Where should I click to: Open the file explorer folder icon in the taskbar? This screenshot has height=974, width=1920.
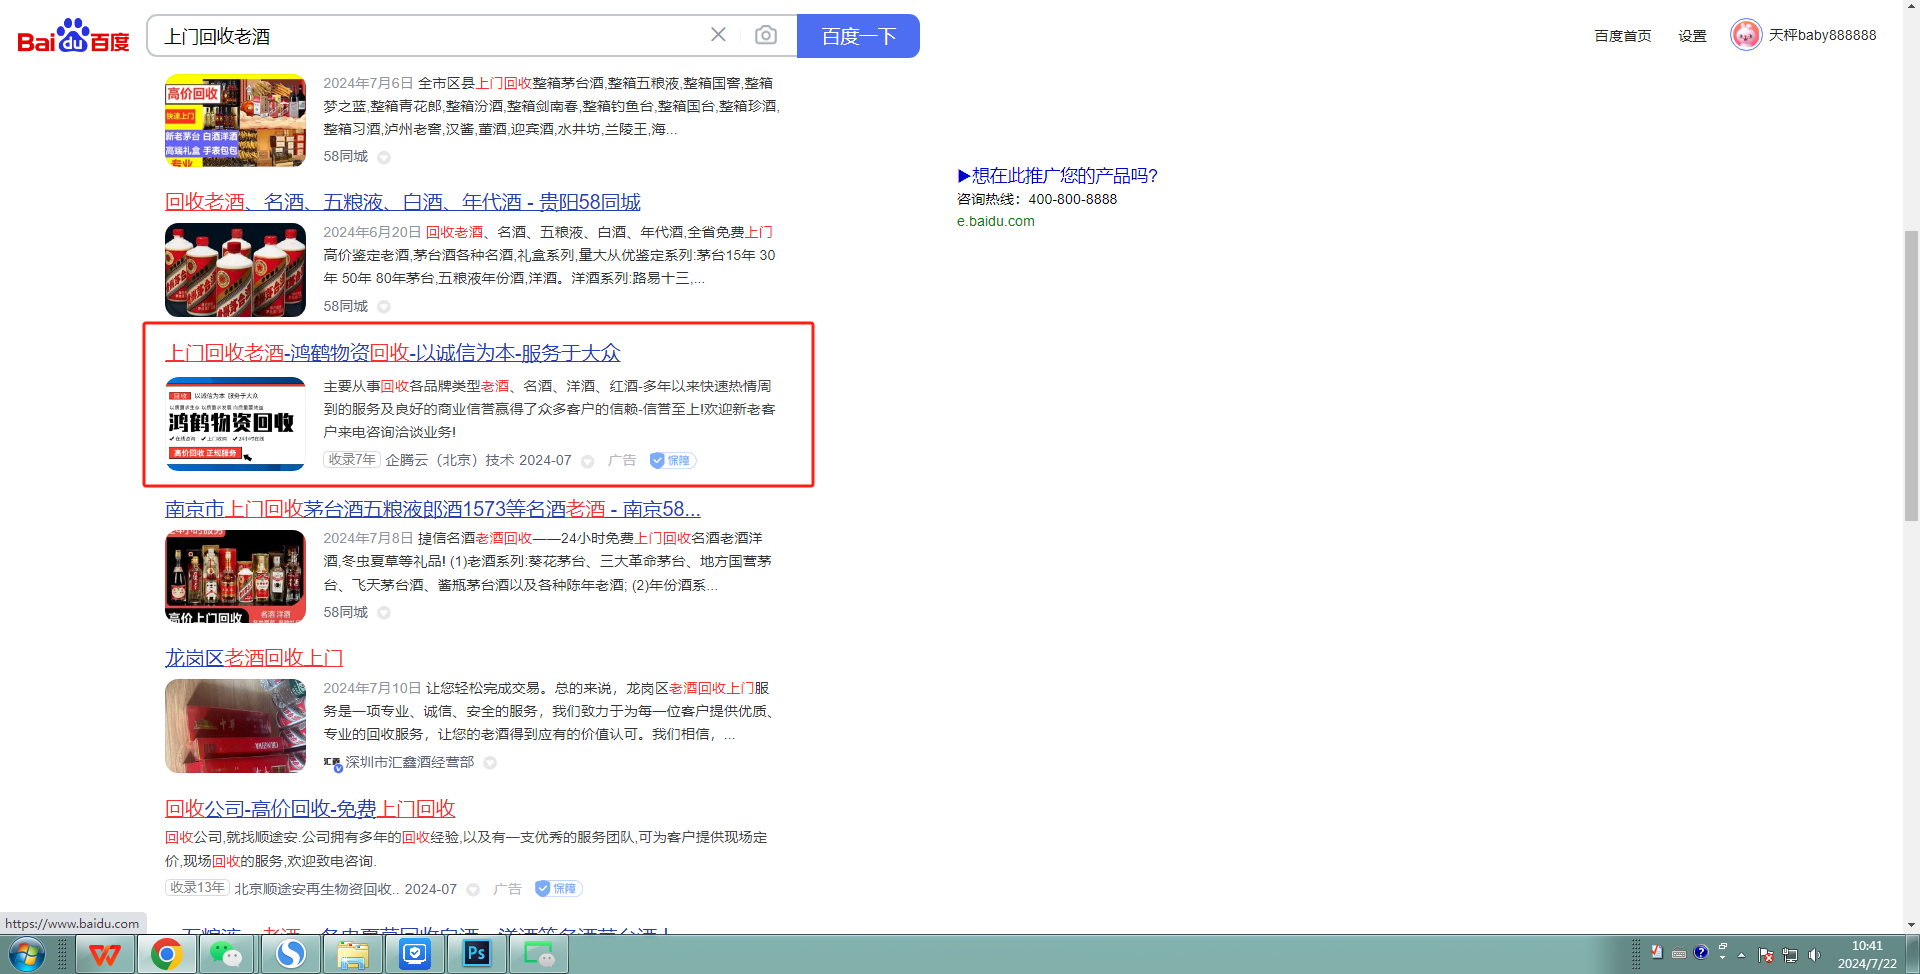pyautogui.click(x=352, y=955)
